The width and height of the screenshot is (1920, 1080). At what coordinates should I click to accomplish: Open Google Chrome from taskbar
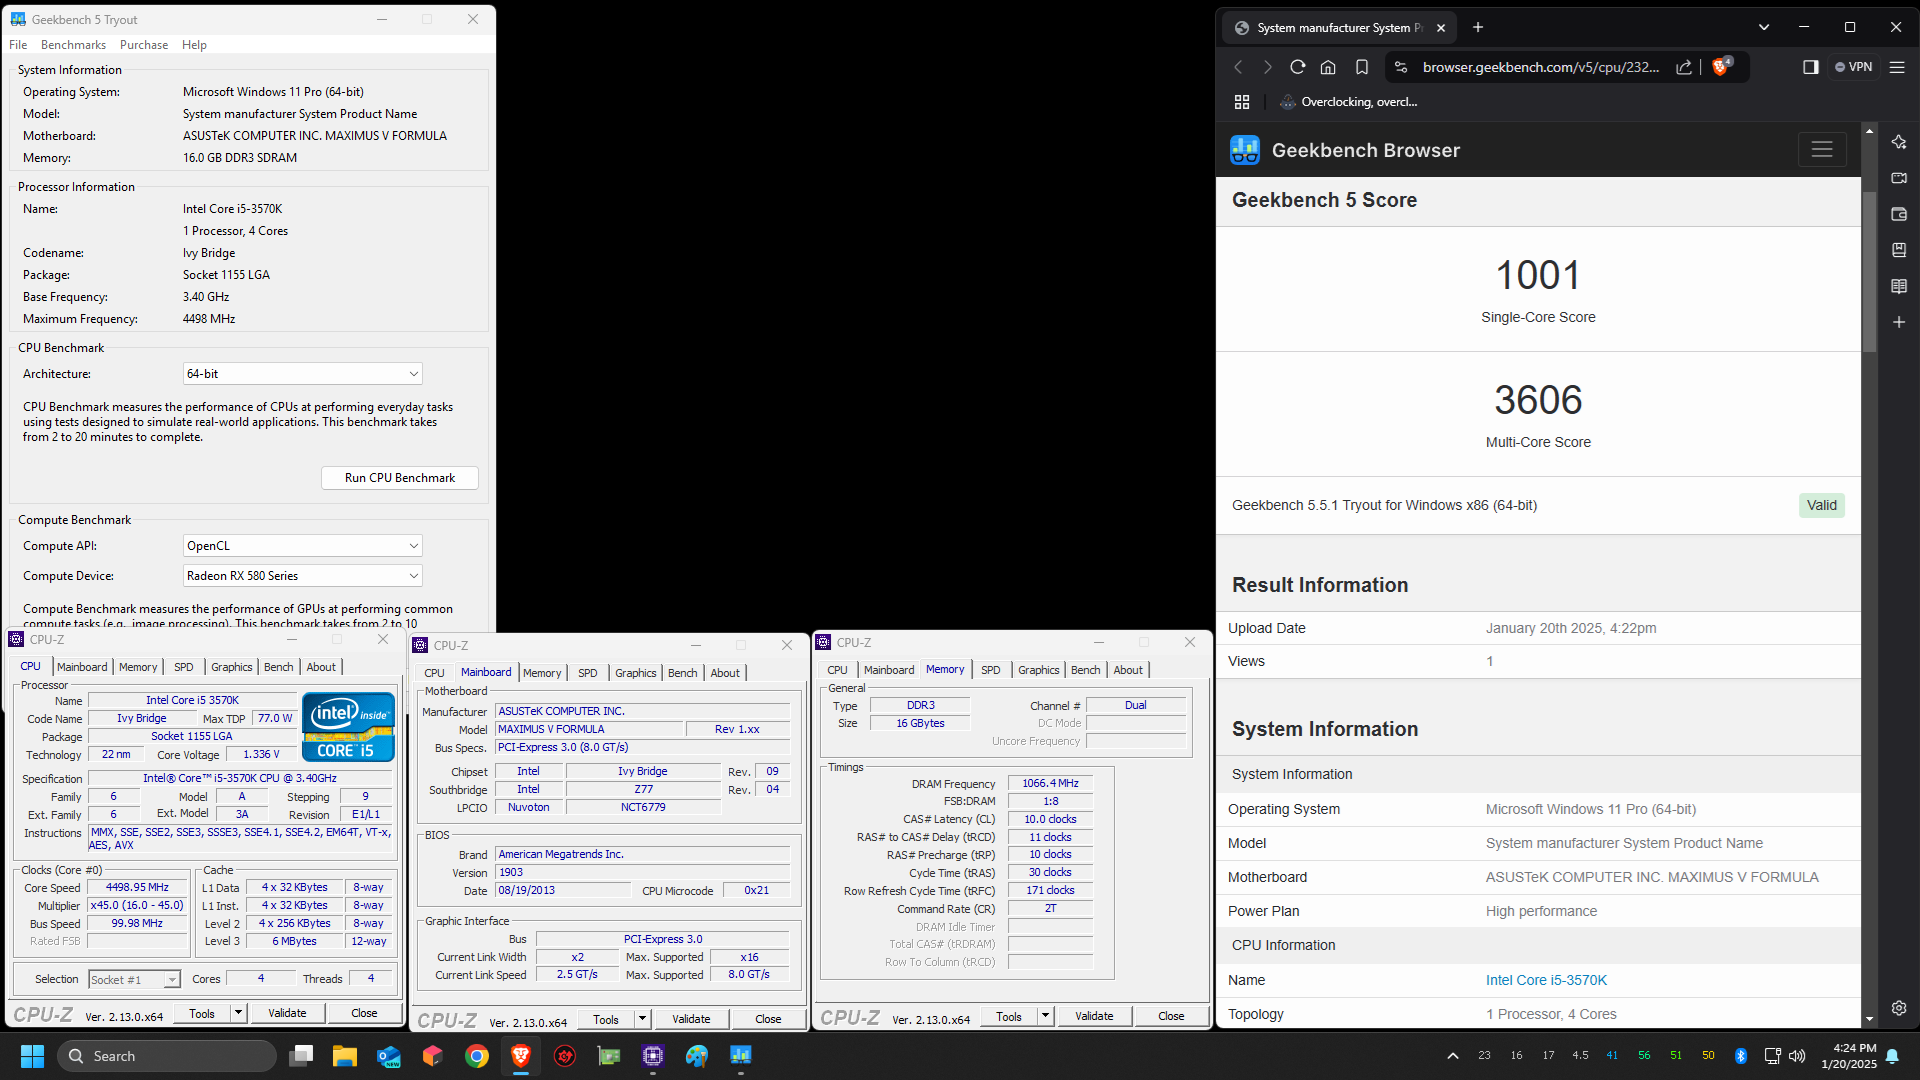tap(477, 1056)
